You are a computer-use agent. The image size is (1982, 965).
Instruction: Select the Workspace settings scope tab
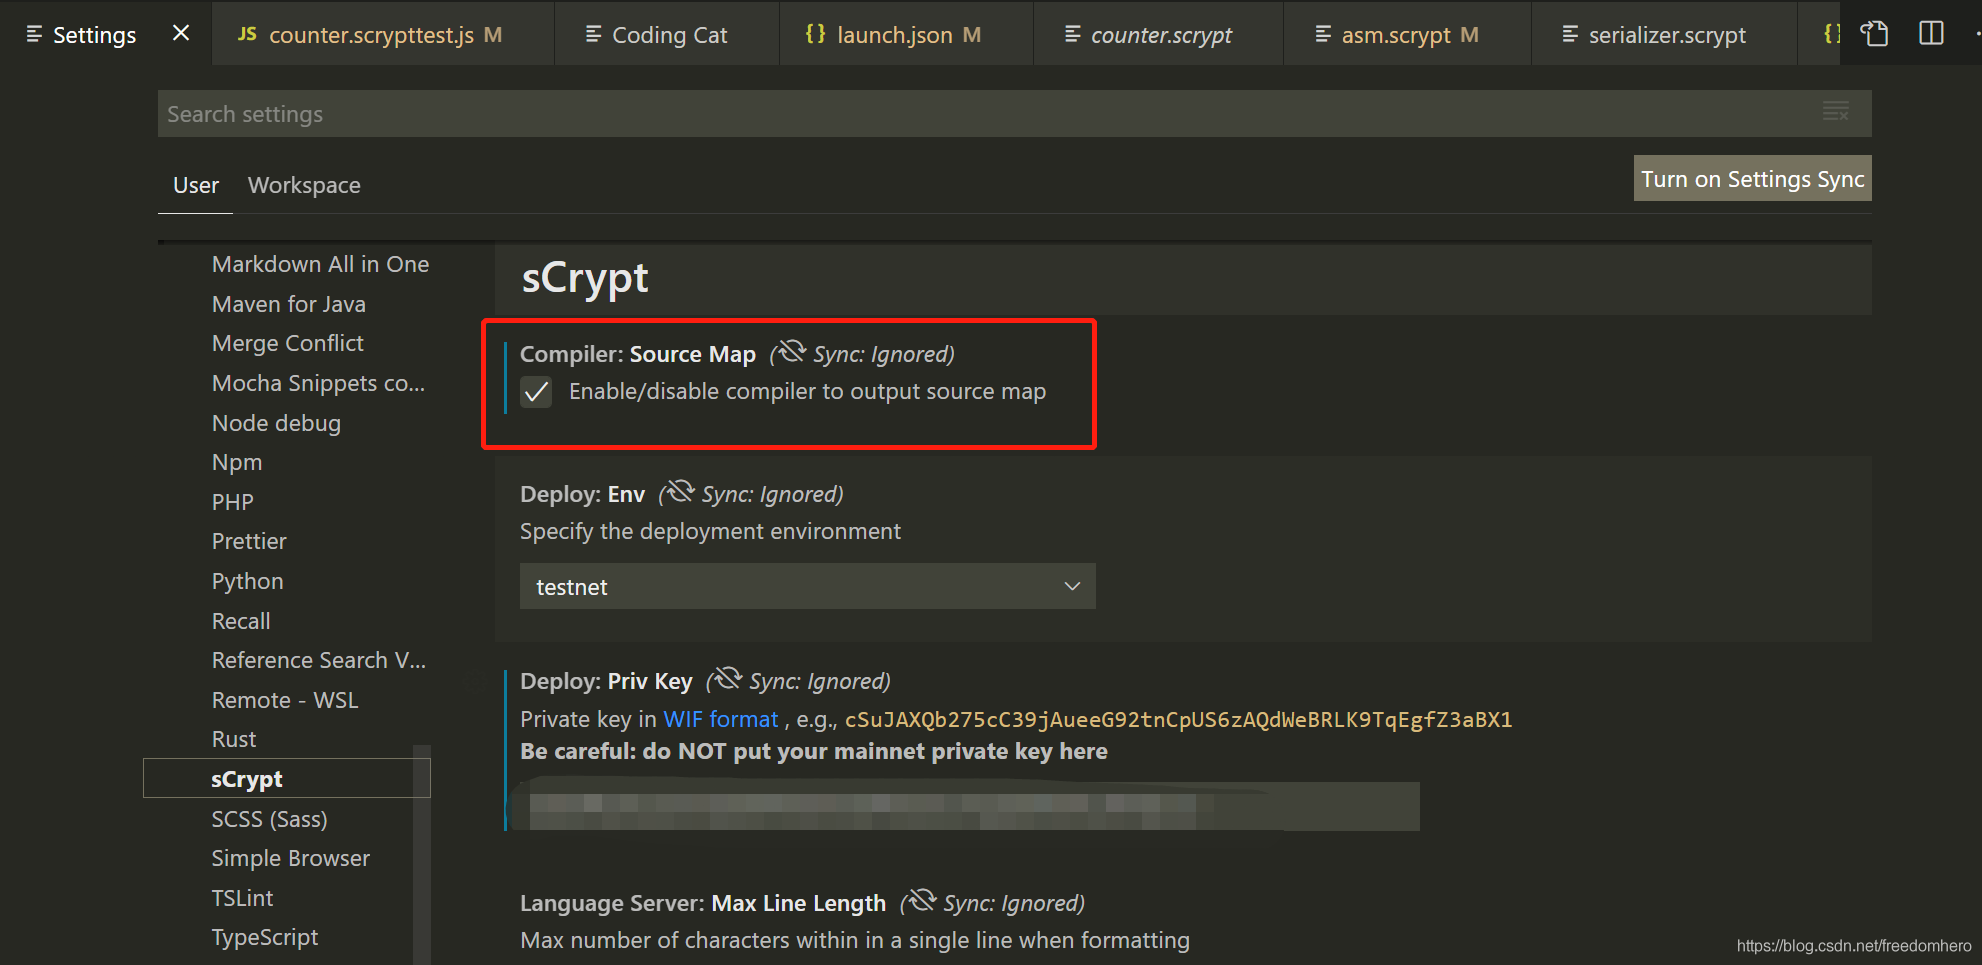tap(304, 185)
